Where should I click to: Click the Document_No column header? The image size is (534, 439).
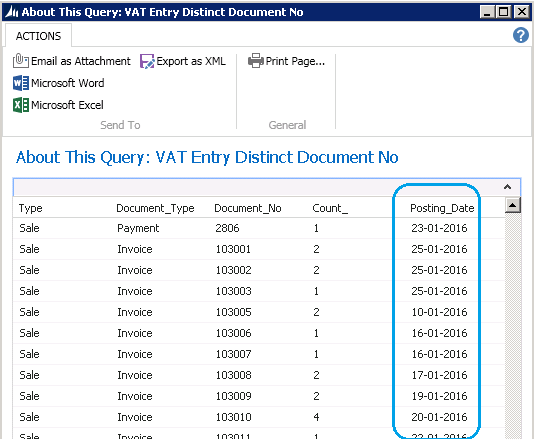pos(248,208)
